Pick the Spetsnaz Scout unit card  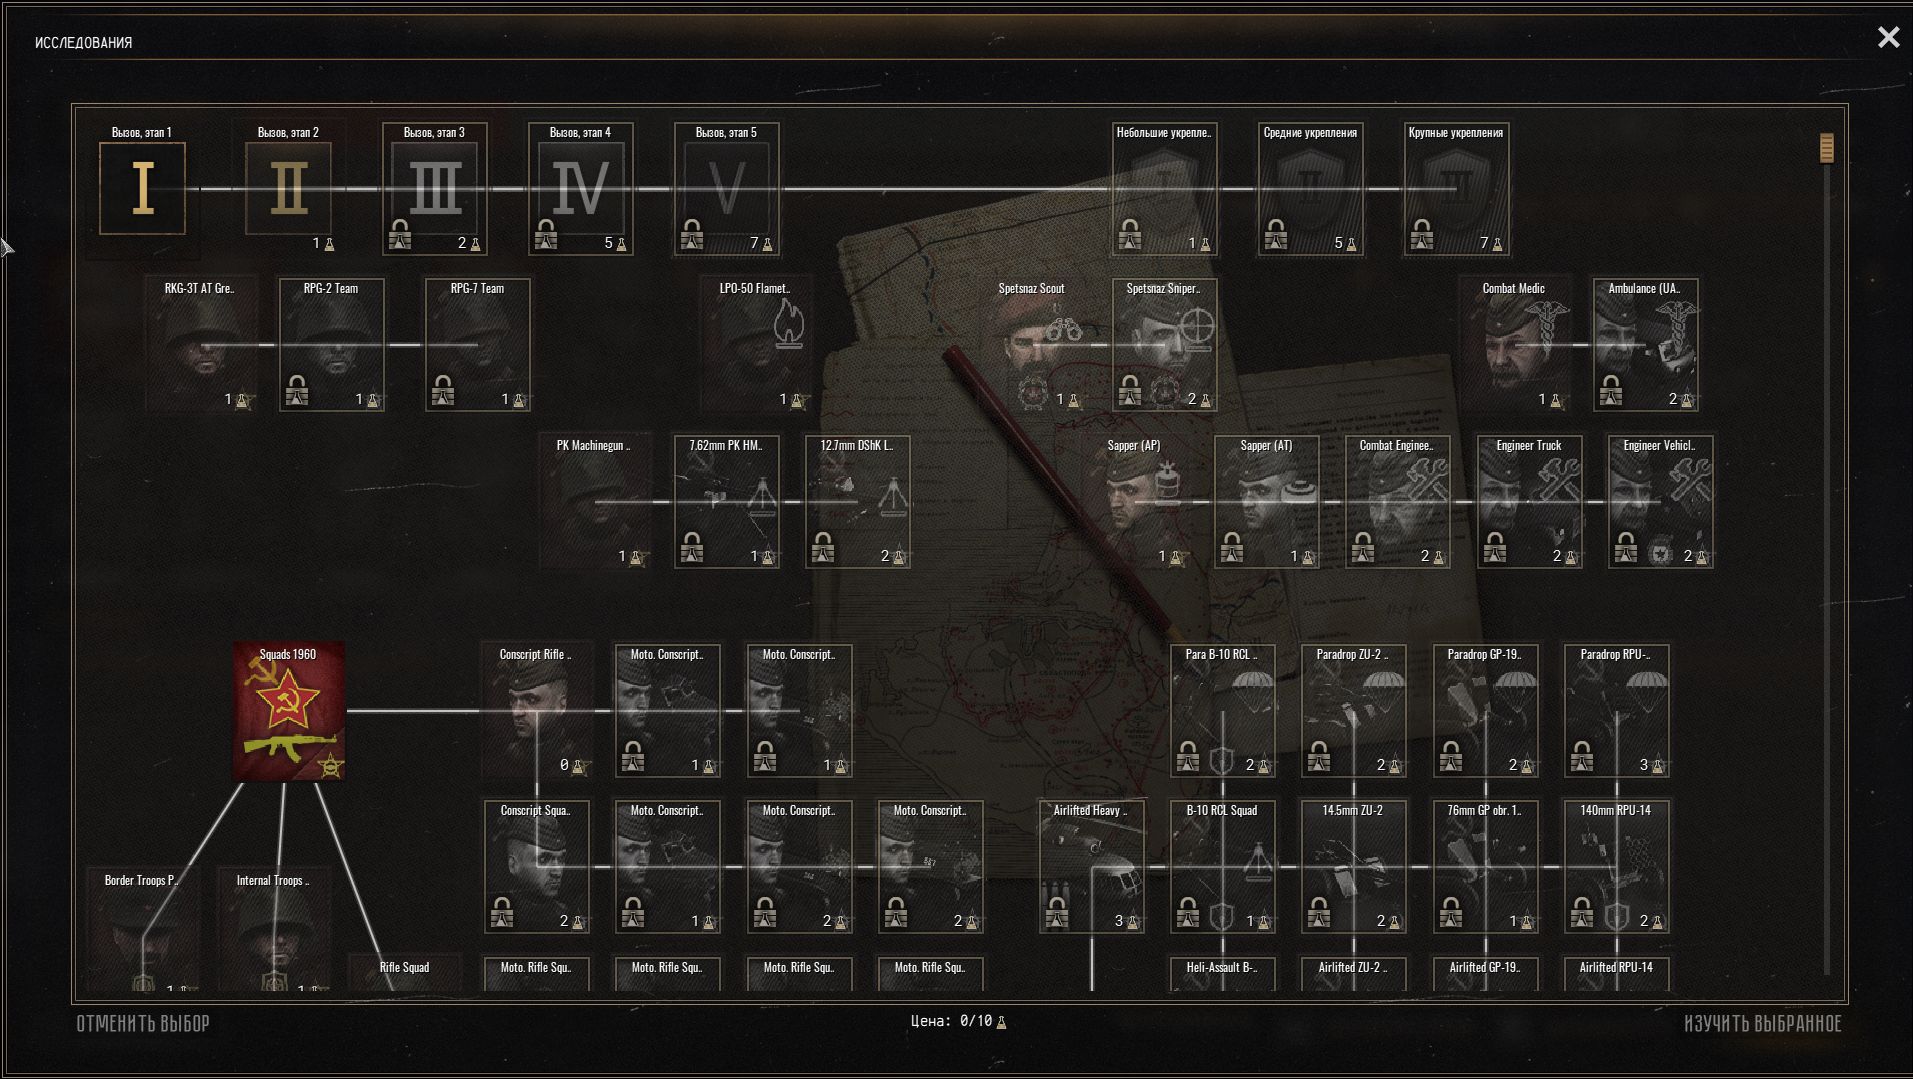pyautogui.click(x=1032, y=345)
